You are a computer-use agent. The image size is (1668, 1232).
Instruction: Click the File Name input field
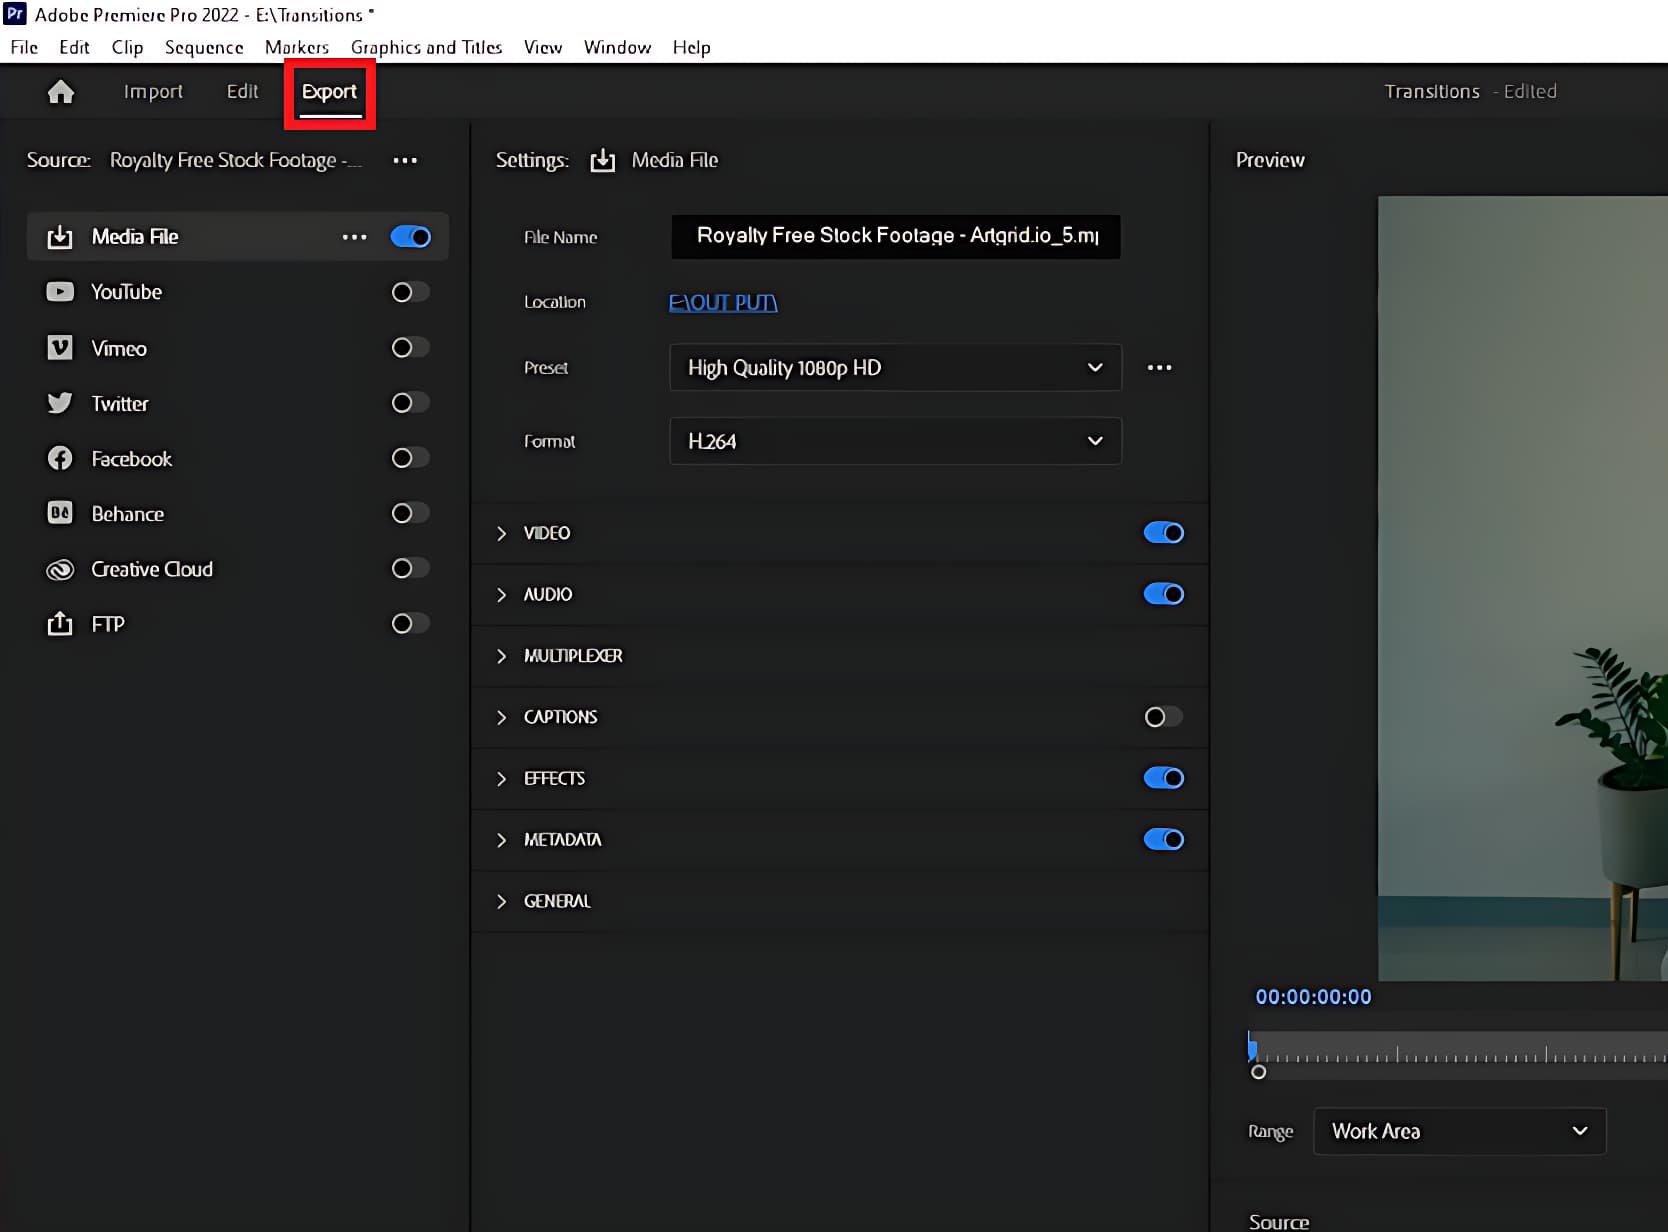[x=895, y=237]
